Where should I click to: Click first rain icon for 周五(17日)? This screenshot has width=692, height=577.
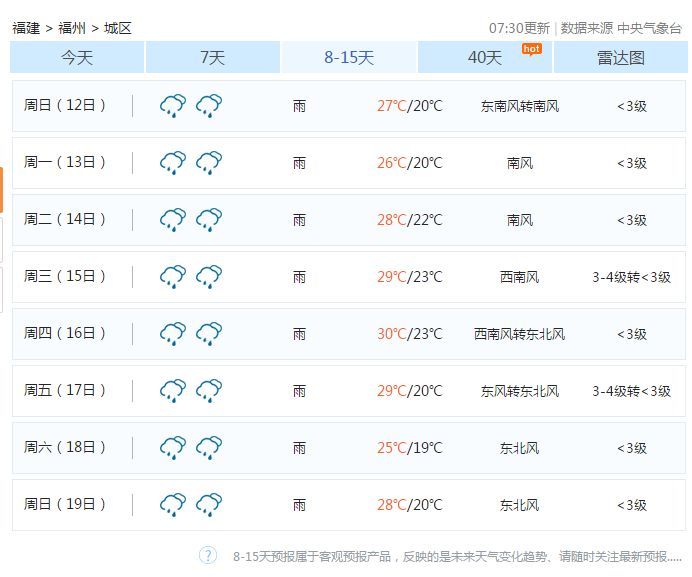(173, 390)
